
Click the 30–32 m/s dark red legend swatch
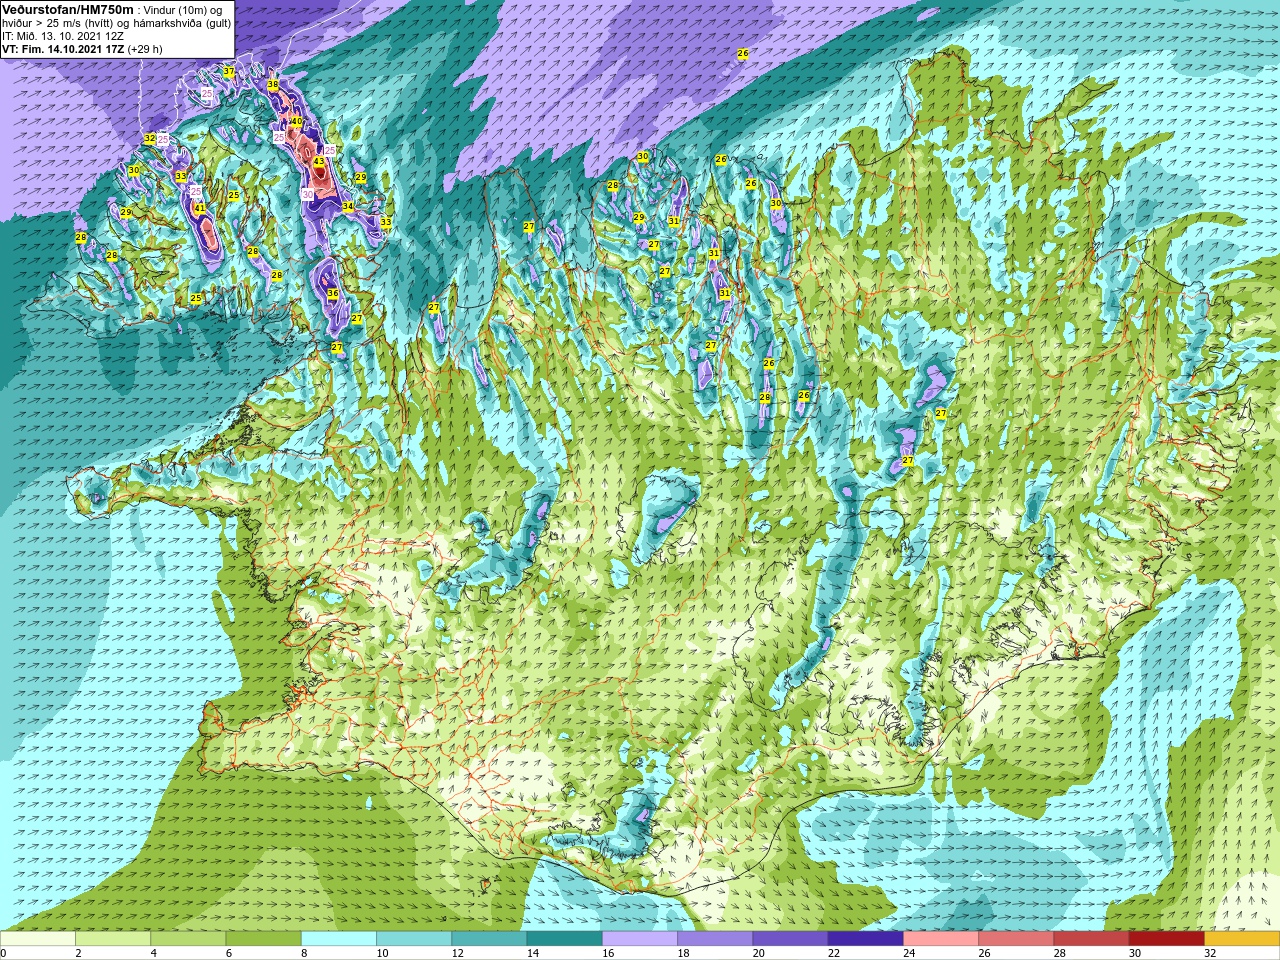pos(1166,939)
